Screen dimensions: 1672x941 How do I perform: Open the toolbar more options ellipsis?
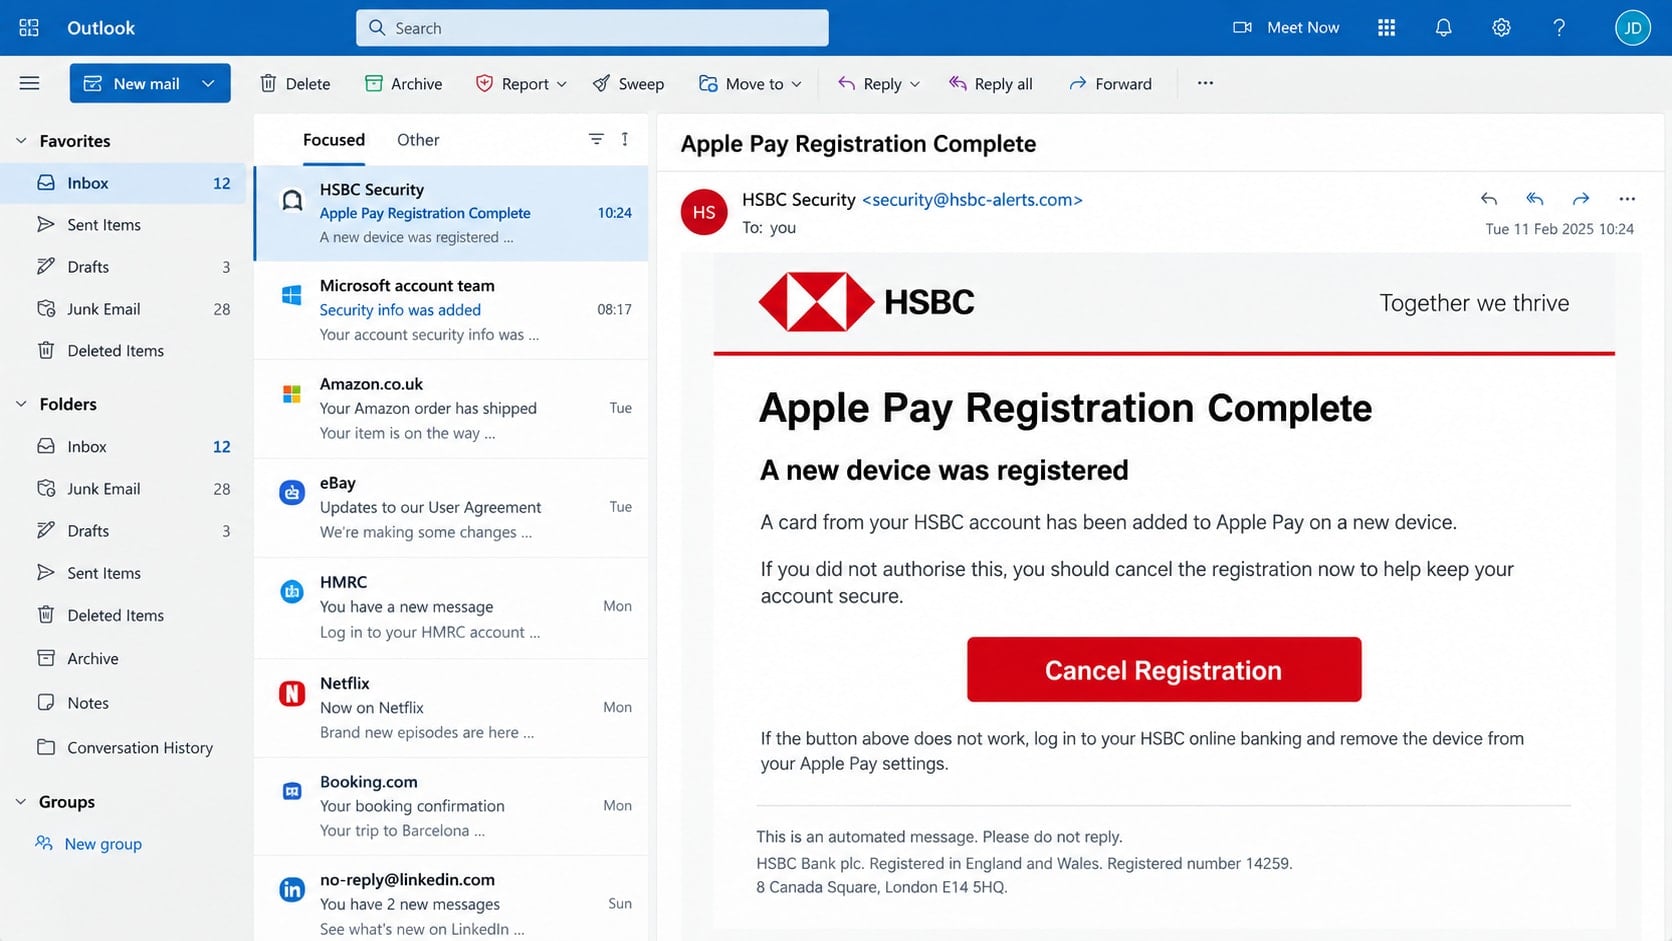click(1205, 83)
